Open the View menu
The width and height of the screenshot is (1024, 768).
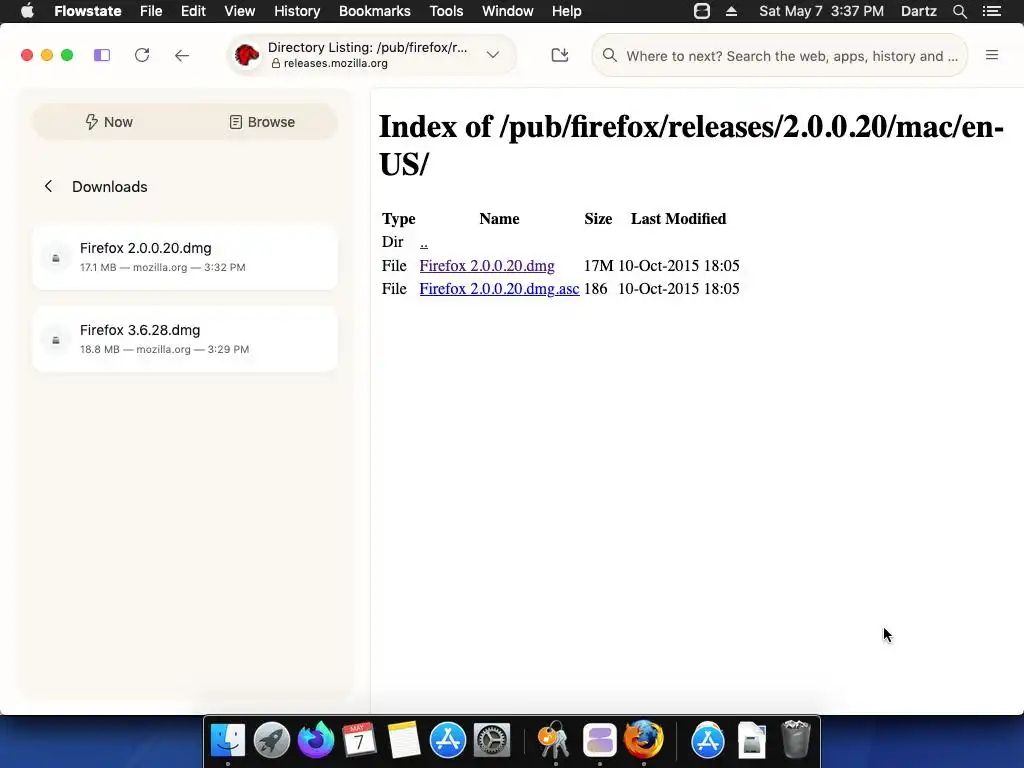click(240, 11)
